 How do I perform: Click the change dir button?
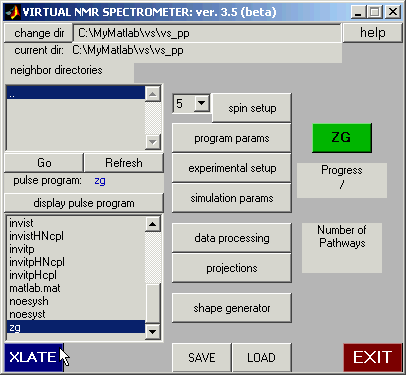[x=39, y=33]
